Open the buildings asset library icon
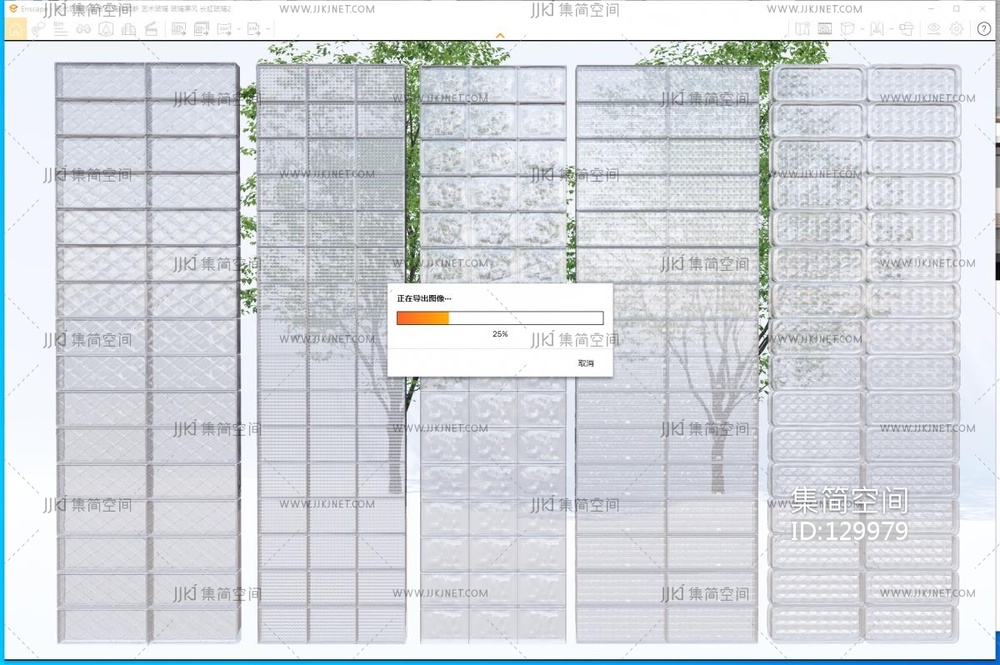 pos(128,29)
